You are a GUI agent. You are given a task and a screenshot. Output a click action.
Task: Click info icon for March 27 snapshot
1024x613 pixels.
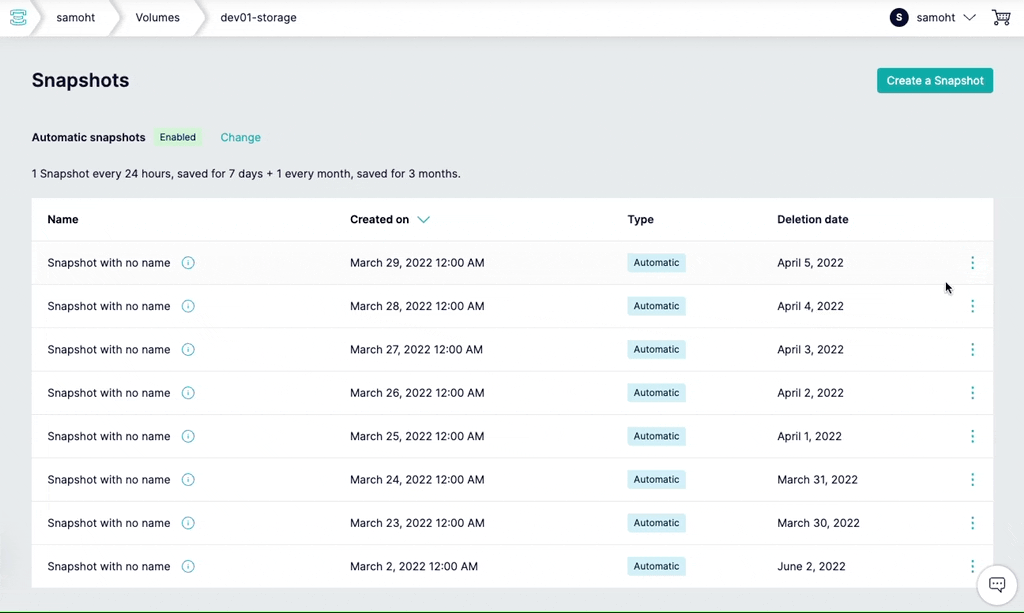tap(188, 350)
